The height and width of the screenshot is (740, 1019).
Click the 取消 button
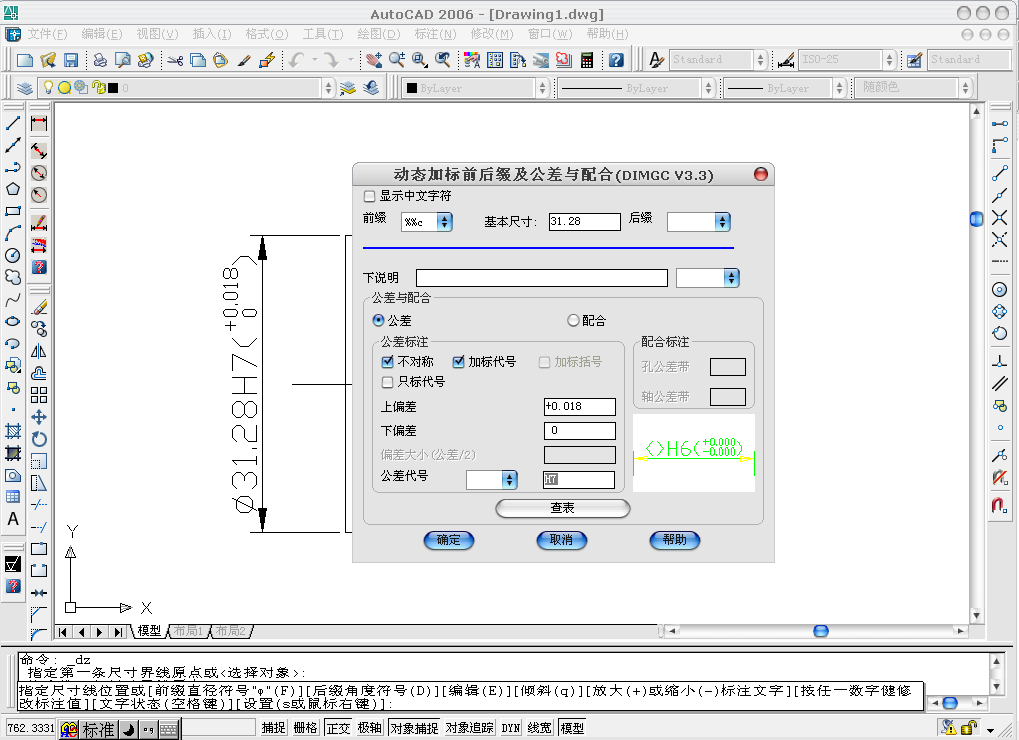click(561, 540)
